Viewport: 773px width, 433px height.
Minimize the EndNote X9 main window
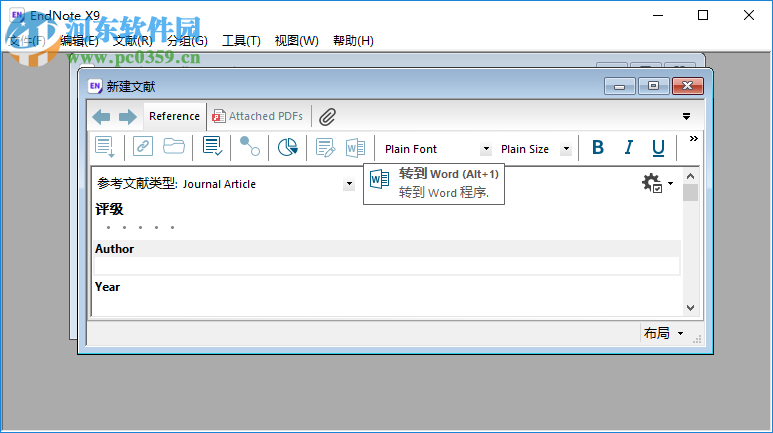pyautogui.click(x=658, y=15)
